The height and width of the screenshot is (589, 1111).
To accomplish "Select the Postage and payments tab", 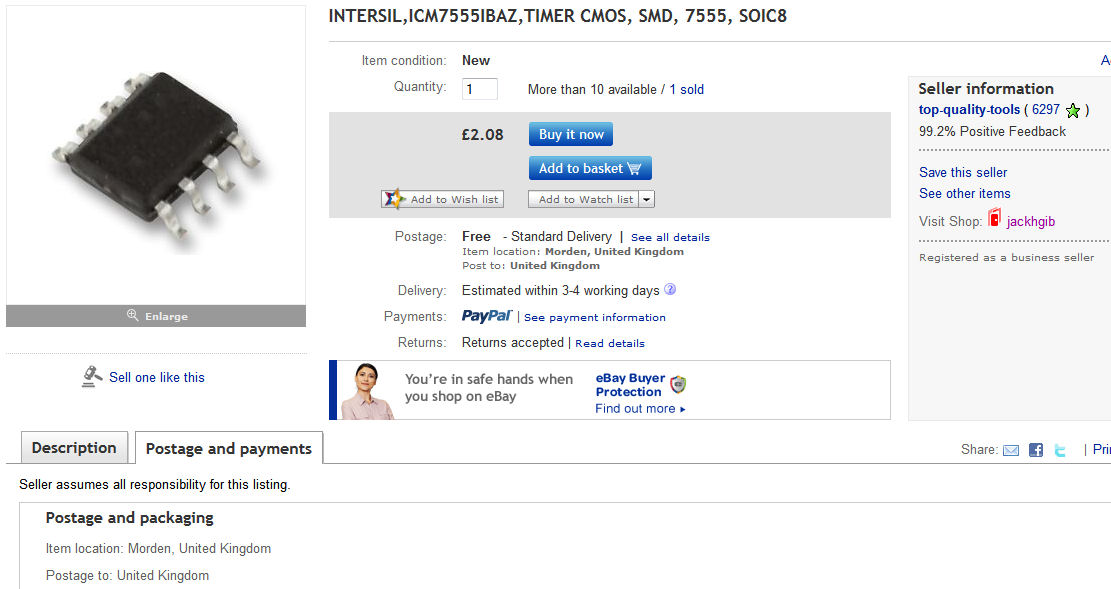I will tap(229, 449).
